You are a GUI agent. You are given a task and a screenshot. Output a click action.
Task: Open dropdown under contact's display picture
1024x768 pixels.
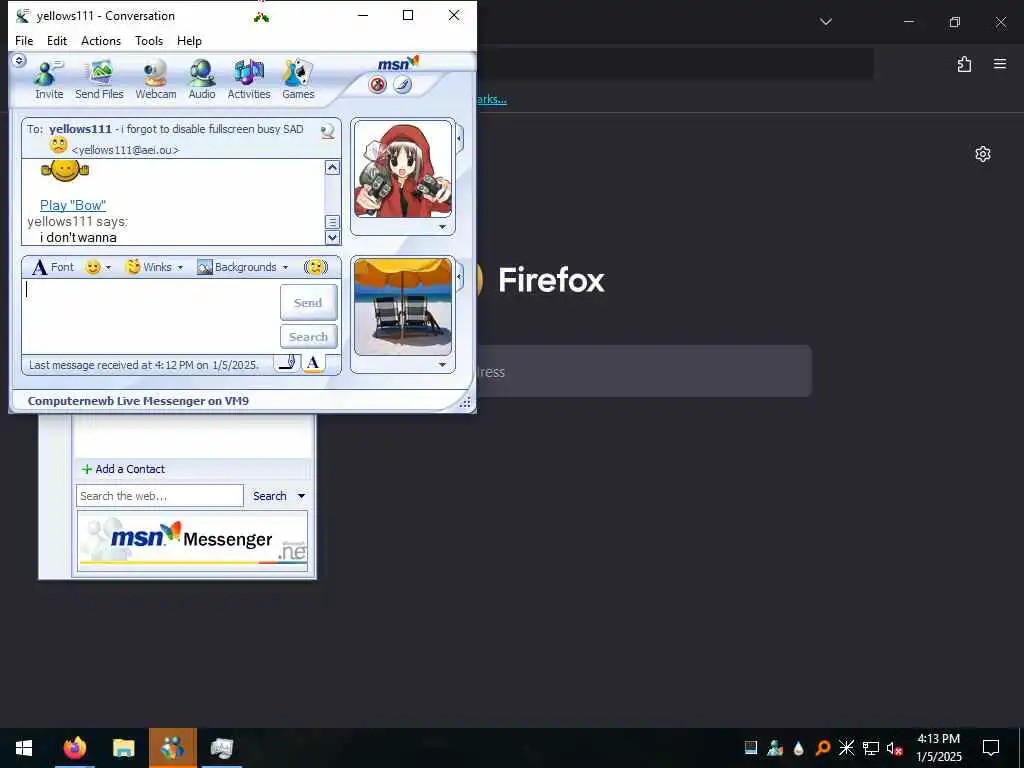(442, 227)
